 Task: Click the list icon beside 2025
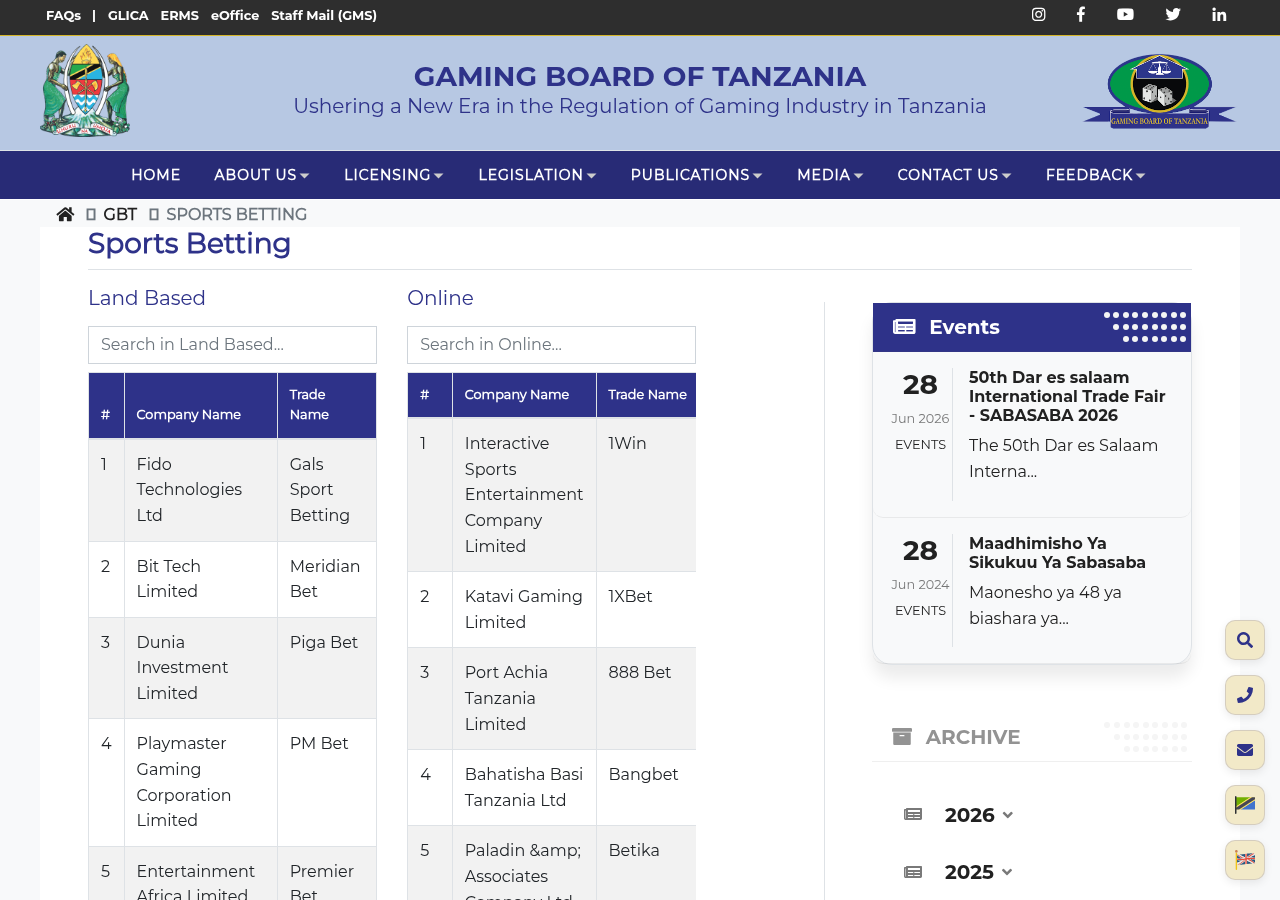[x=913, y=872]
